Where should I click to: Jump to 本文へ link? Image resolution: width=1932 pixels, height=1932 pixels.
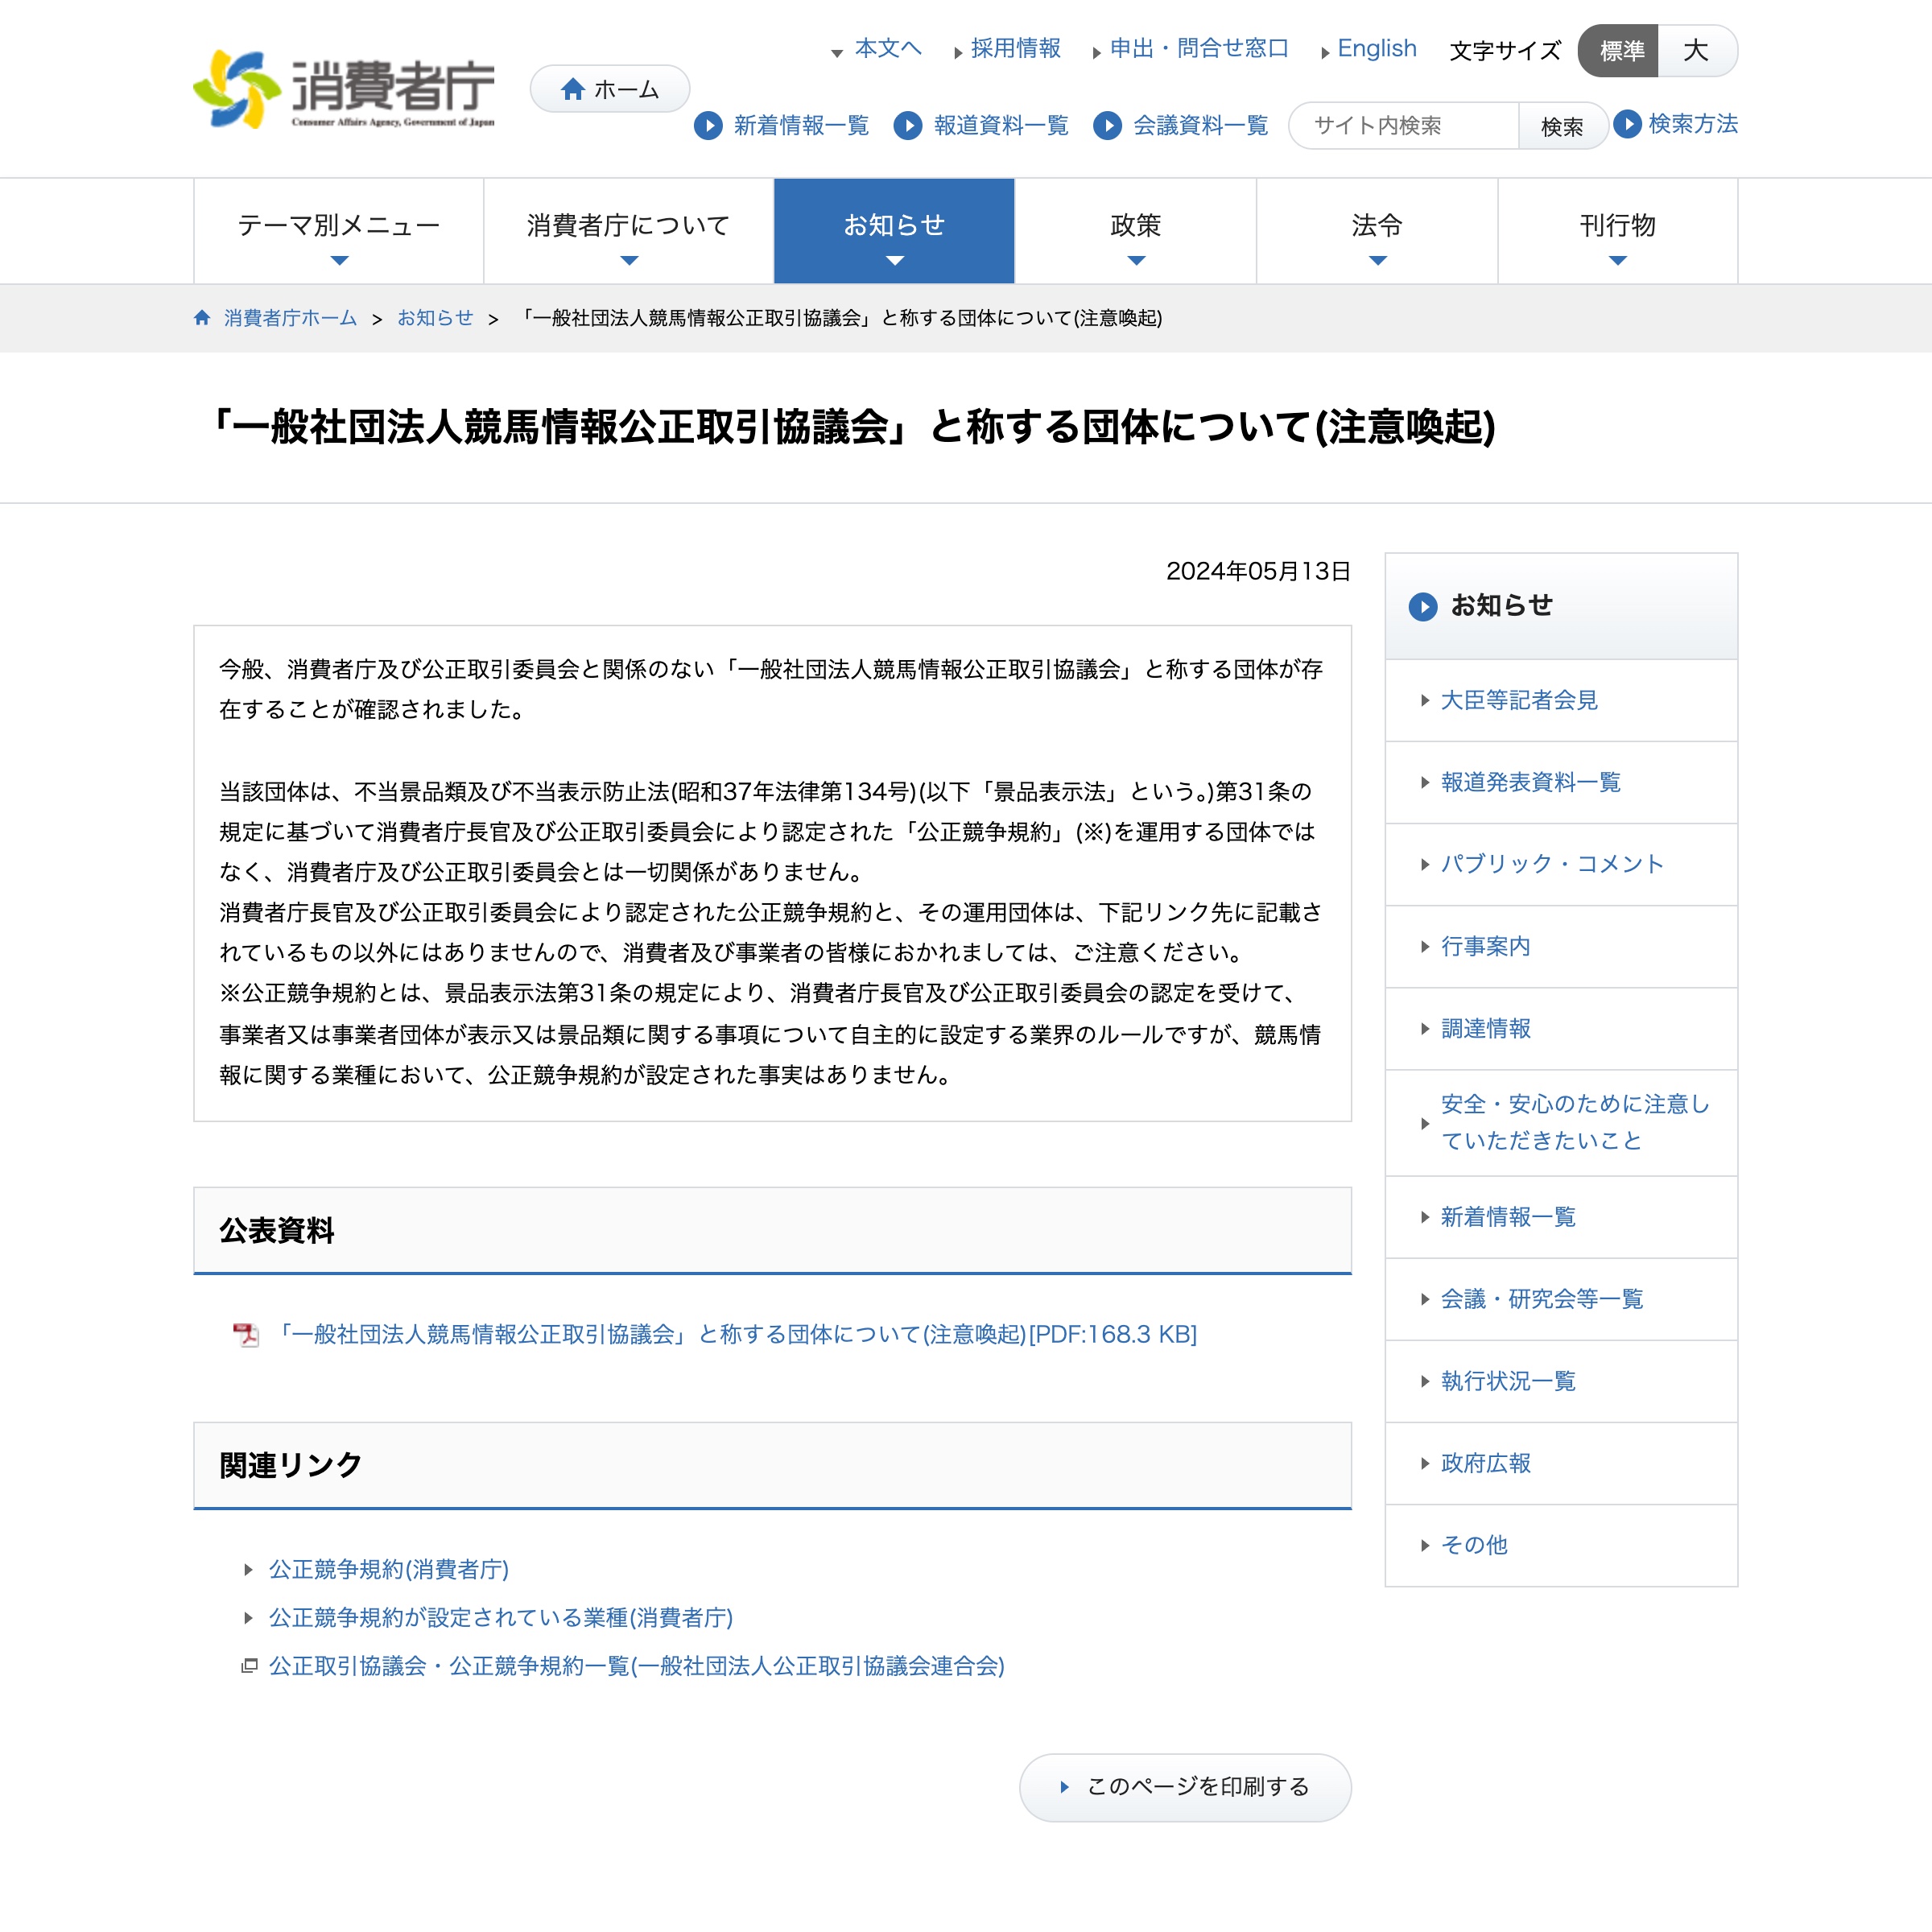(x=888, y=48)
